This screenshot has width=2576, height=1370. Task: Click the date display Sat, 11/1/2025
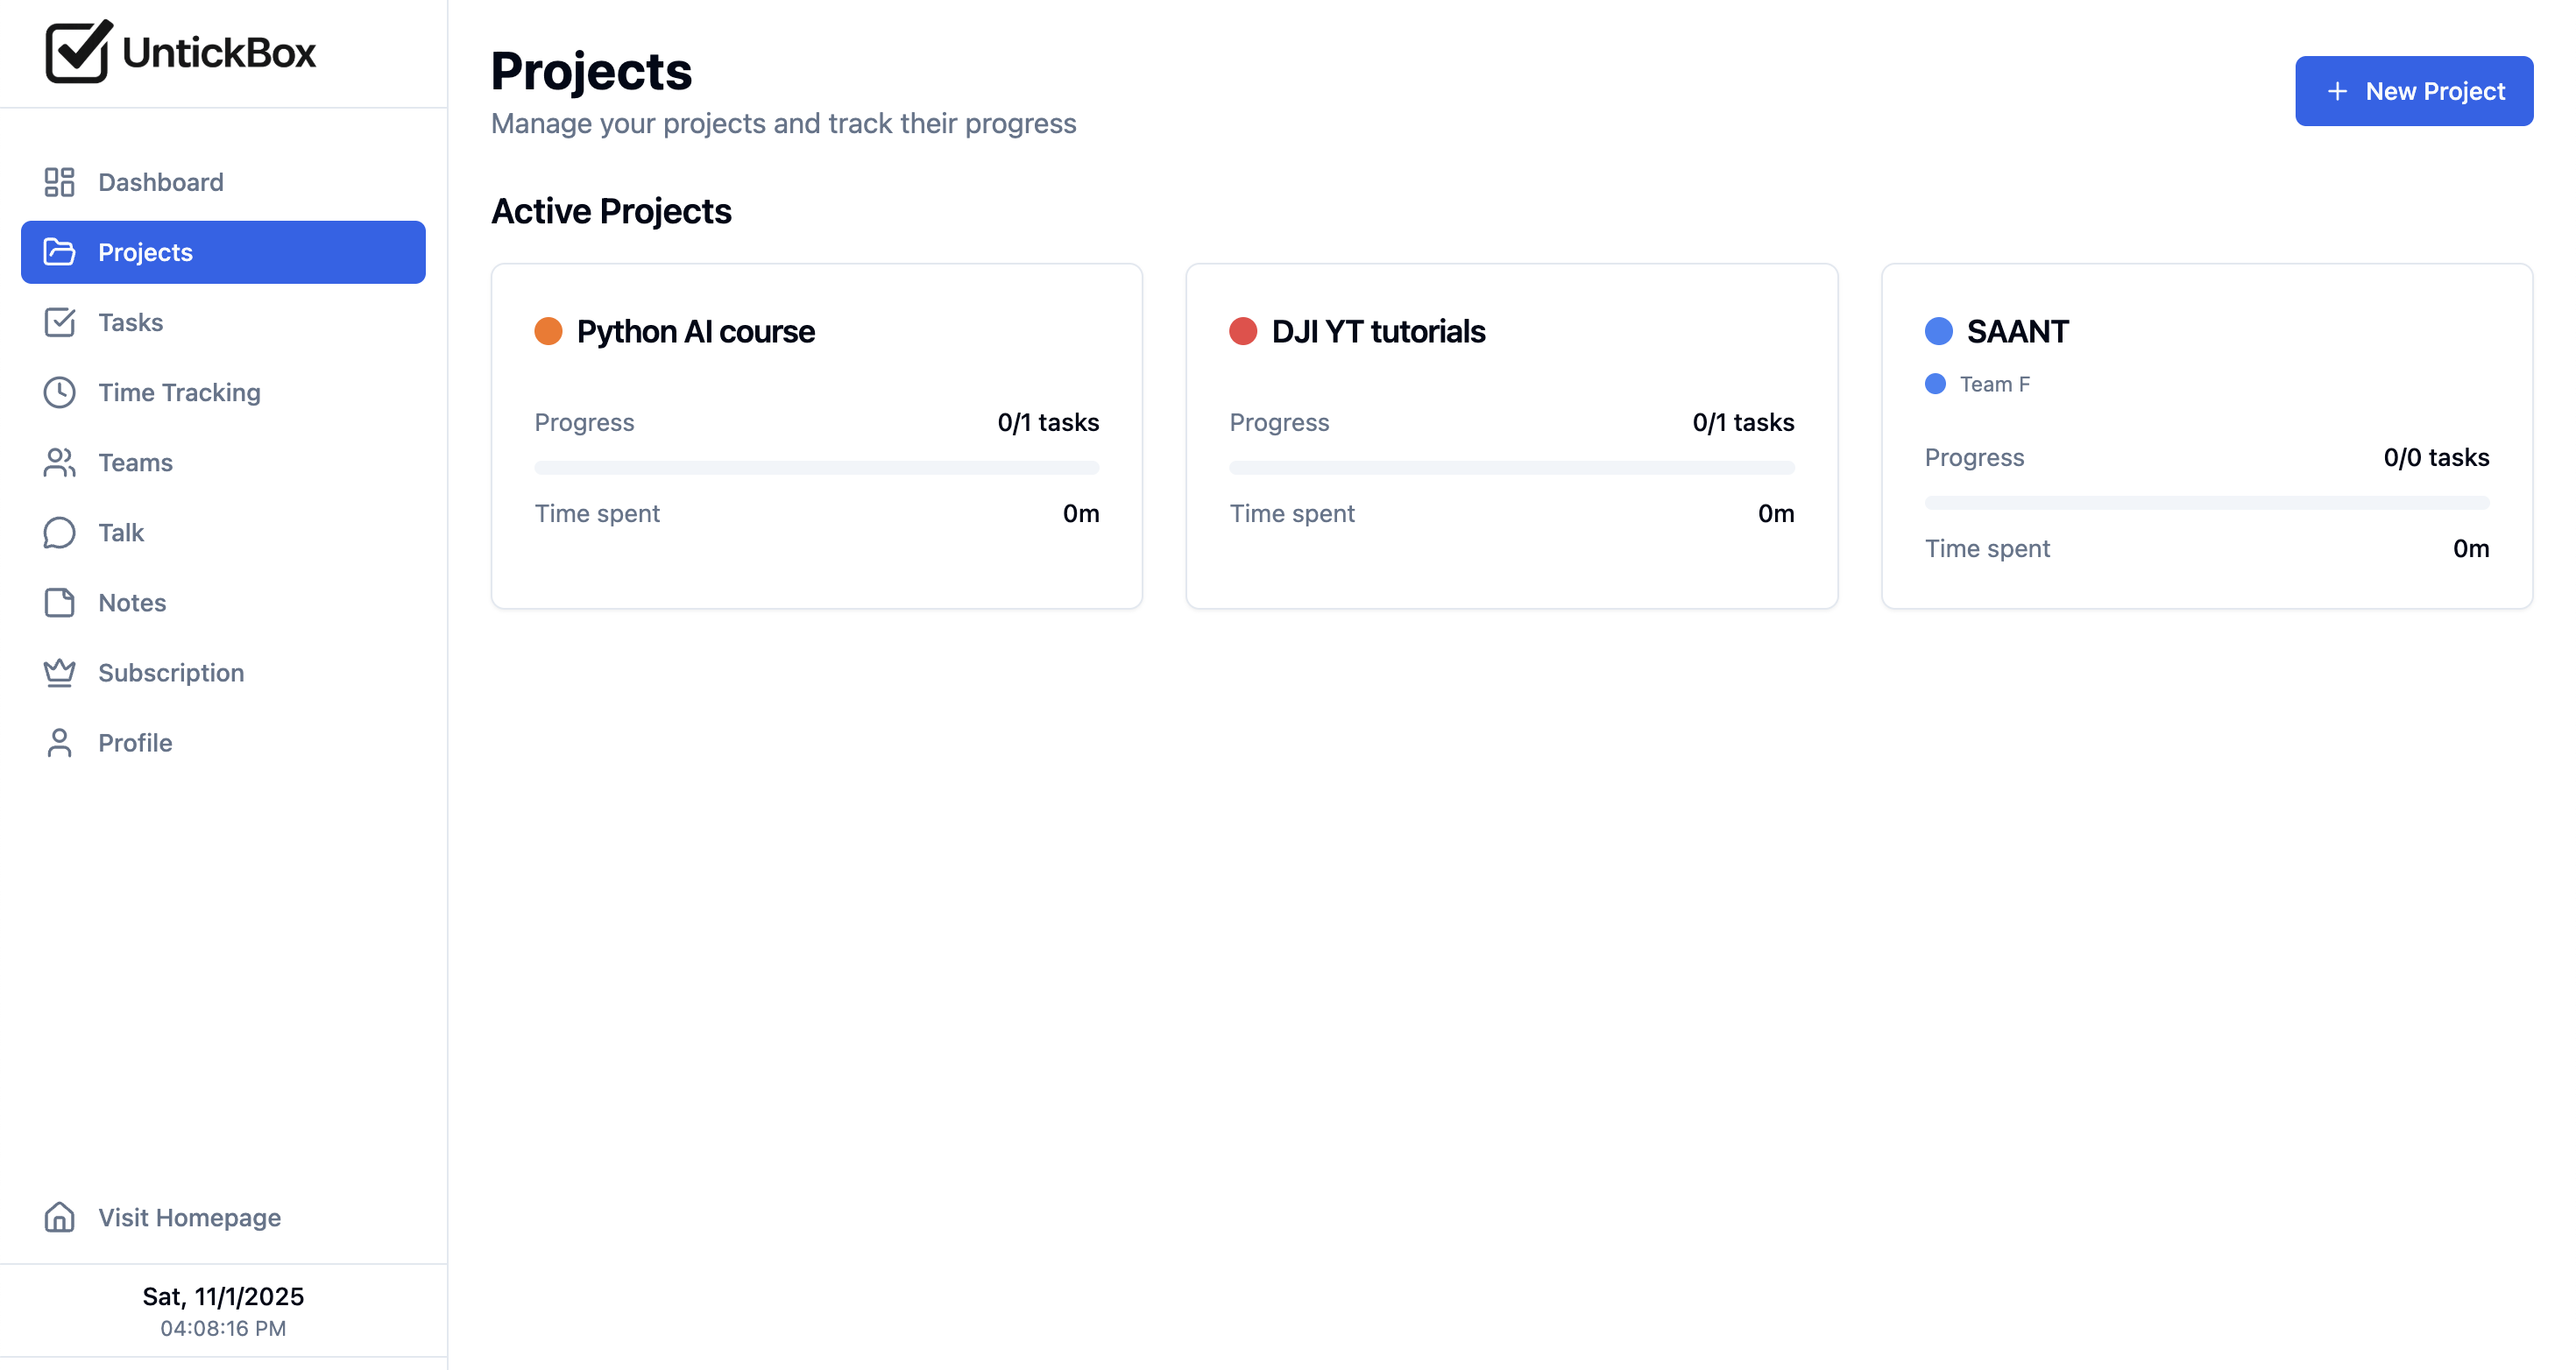click(222, 1296)
